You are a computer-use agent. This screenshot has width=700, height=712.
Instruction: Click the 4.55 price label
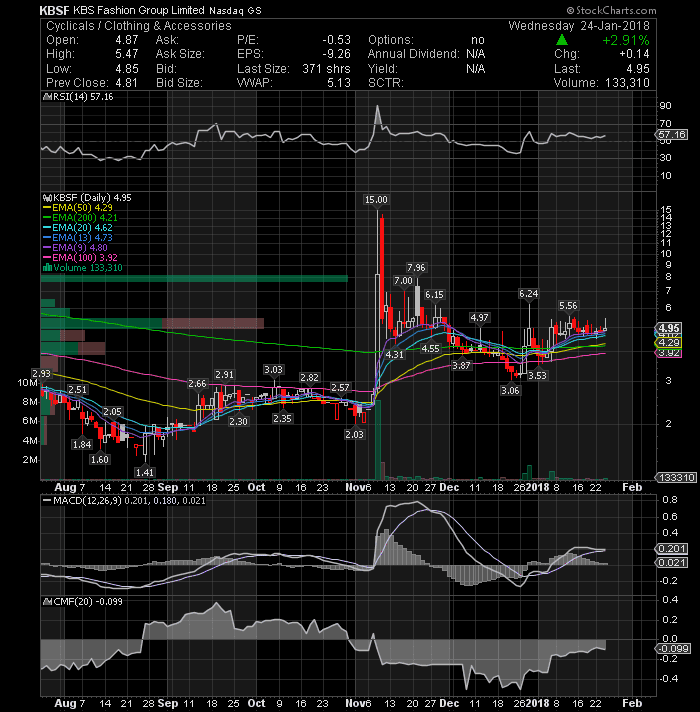pyautogui.click(x=430, y=349)
